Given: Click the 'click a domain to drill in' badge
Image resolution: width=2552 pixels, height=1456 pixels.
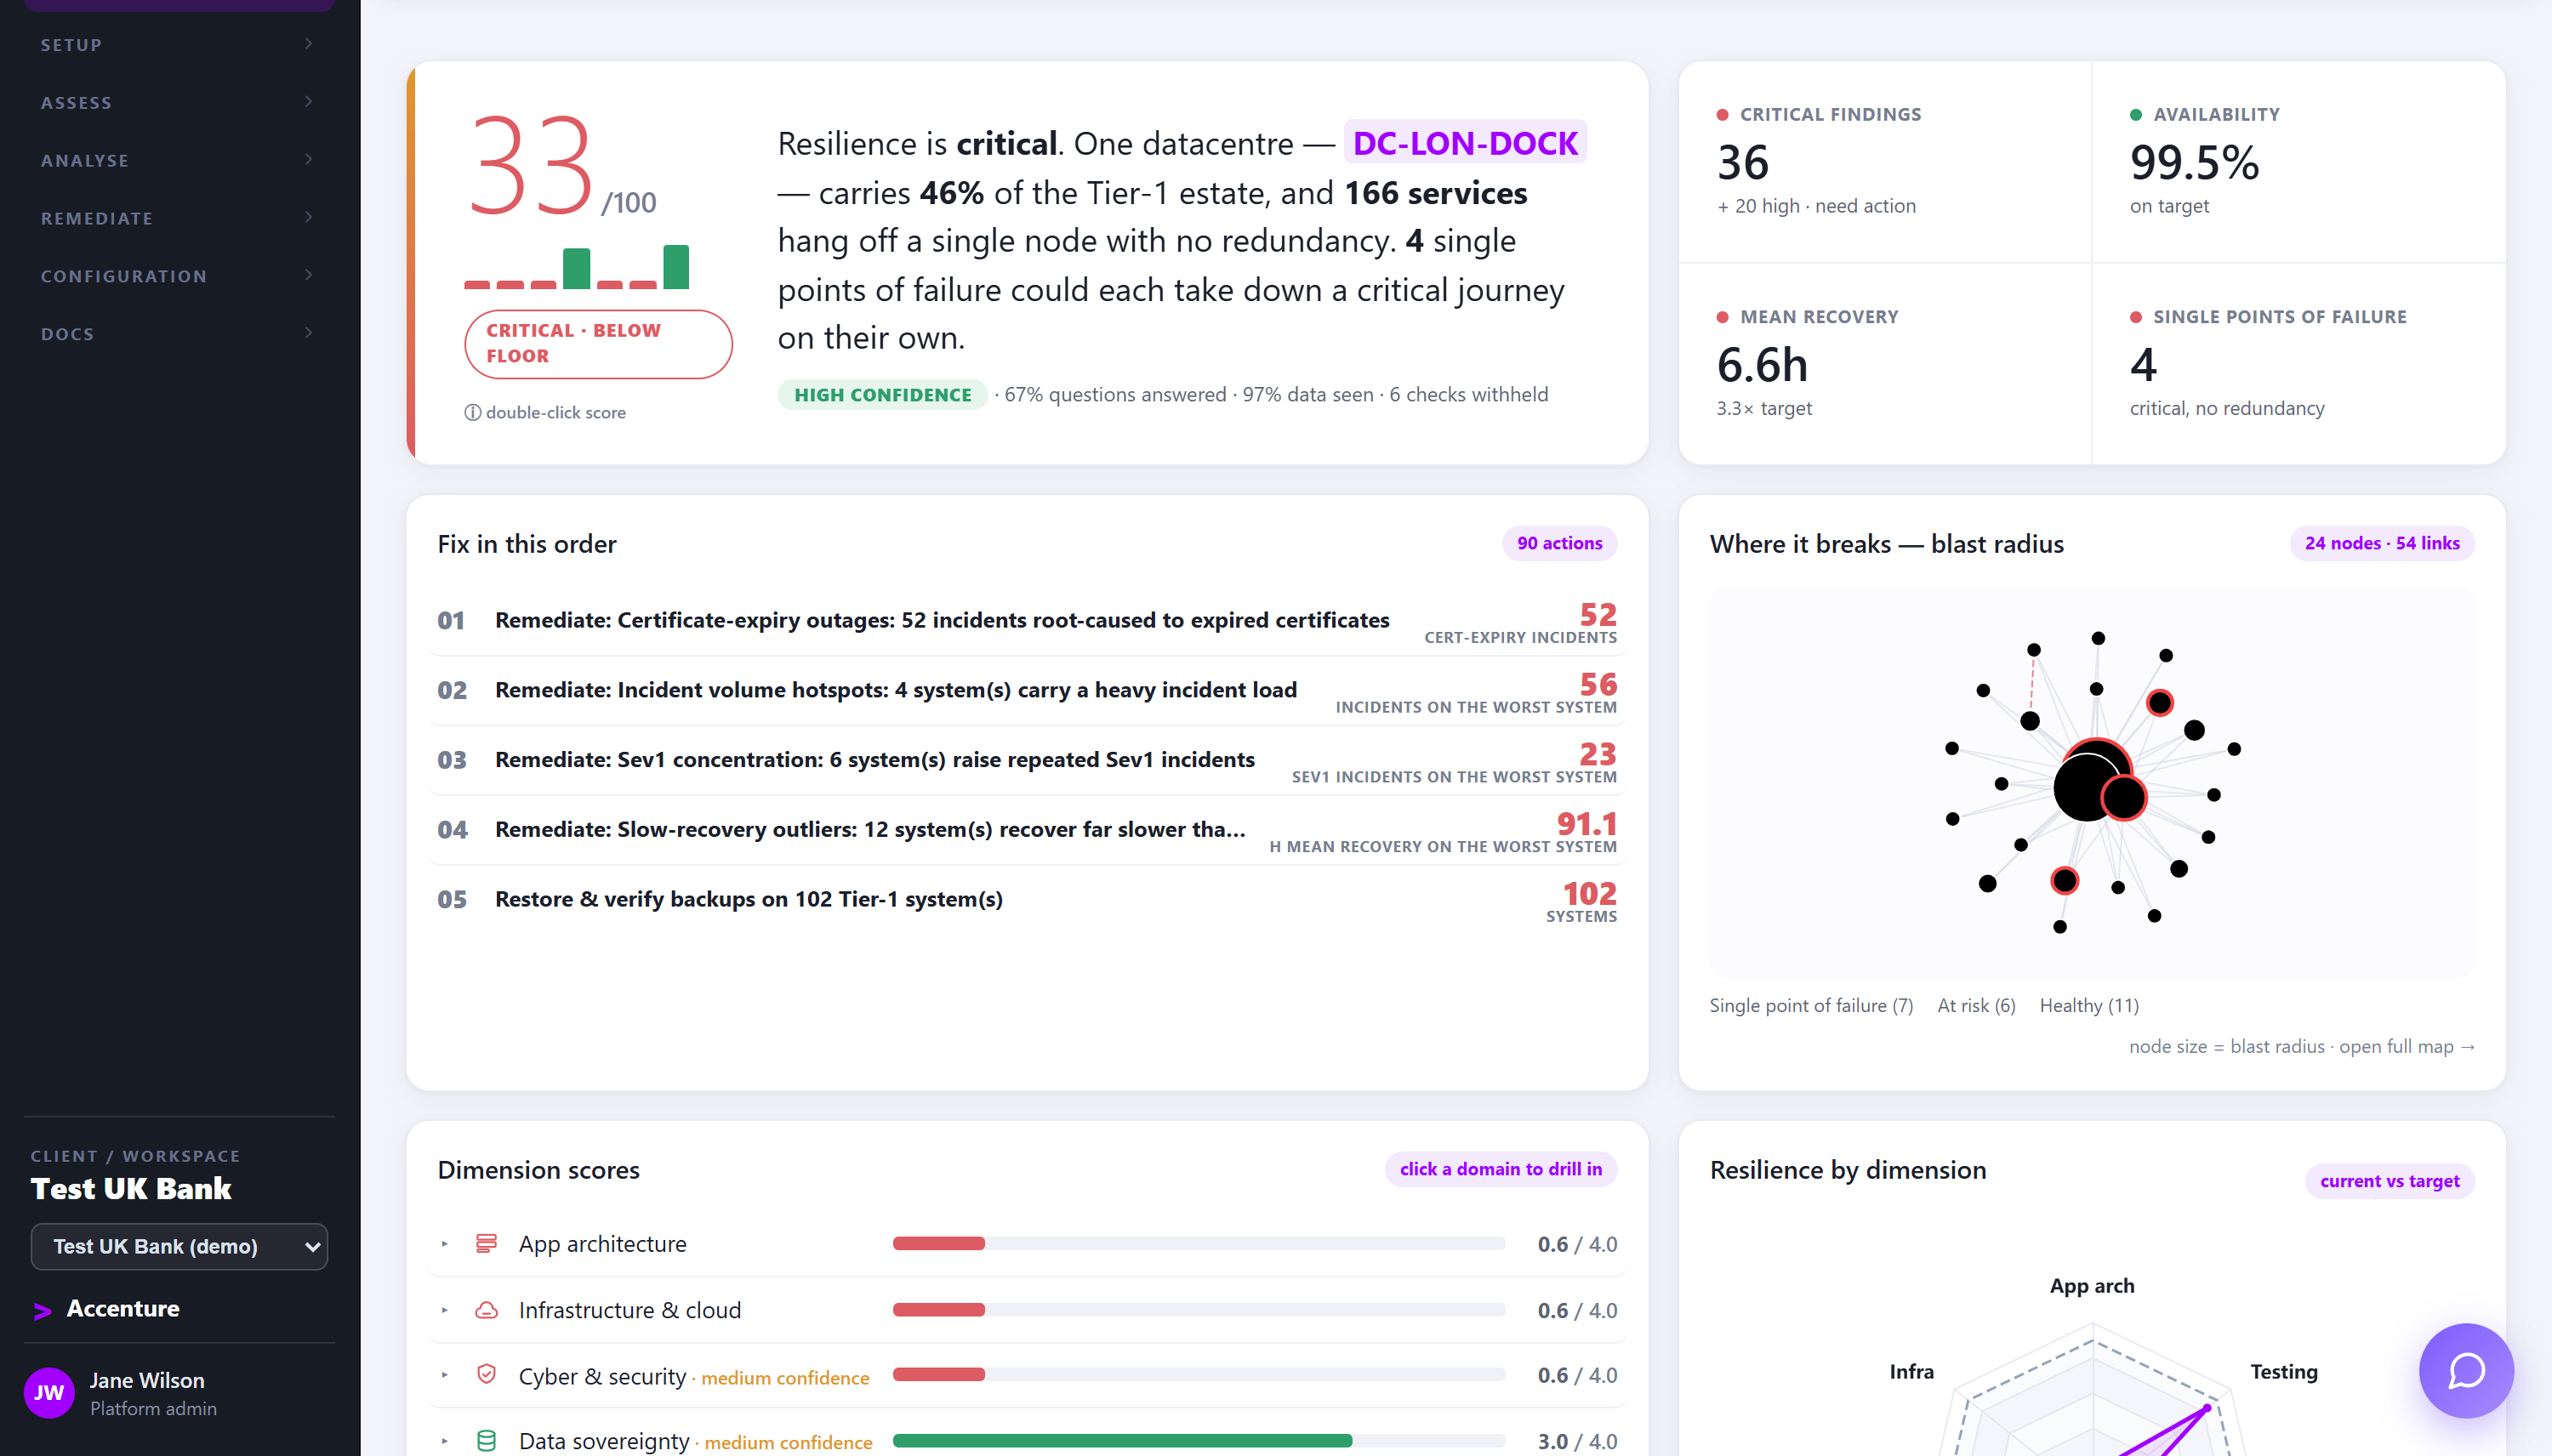Looking at the screenshot, I should tap(1500, 1169).
